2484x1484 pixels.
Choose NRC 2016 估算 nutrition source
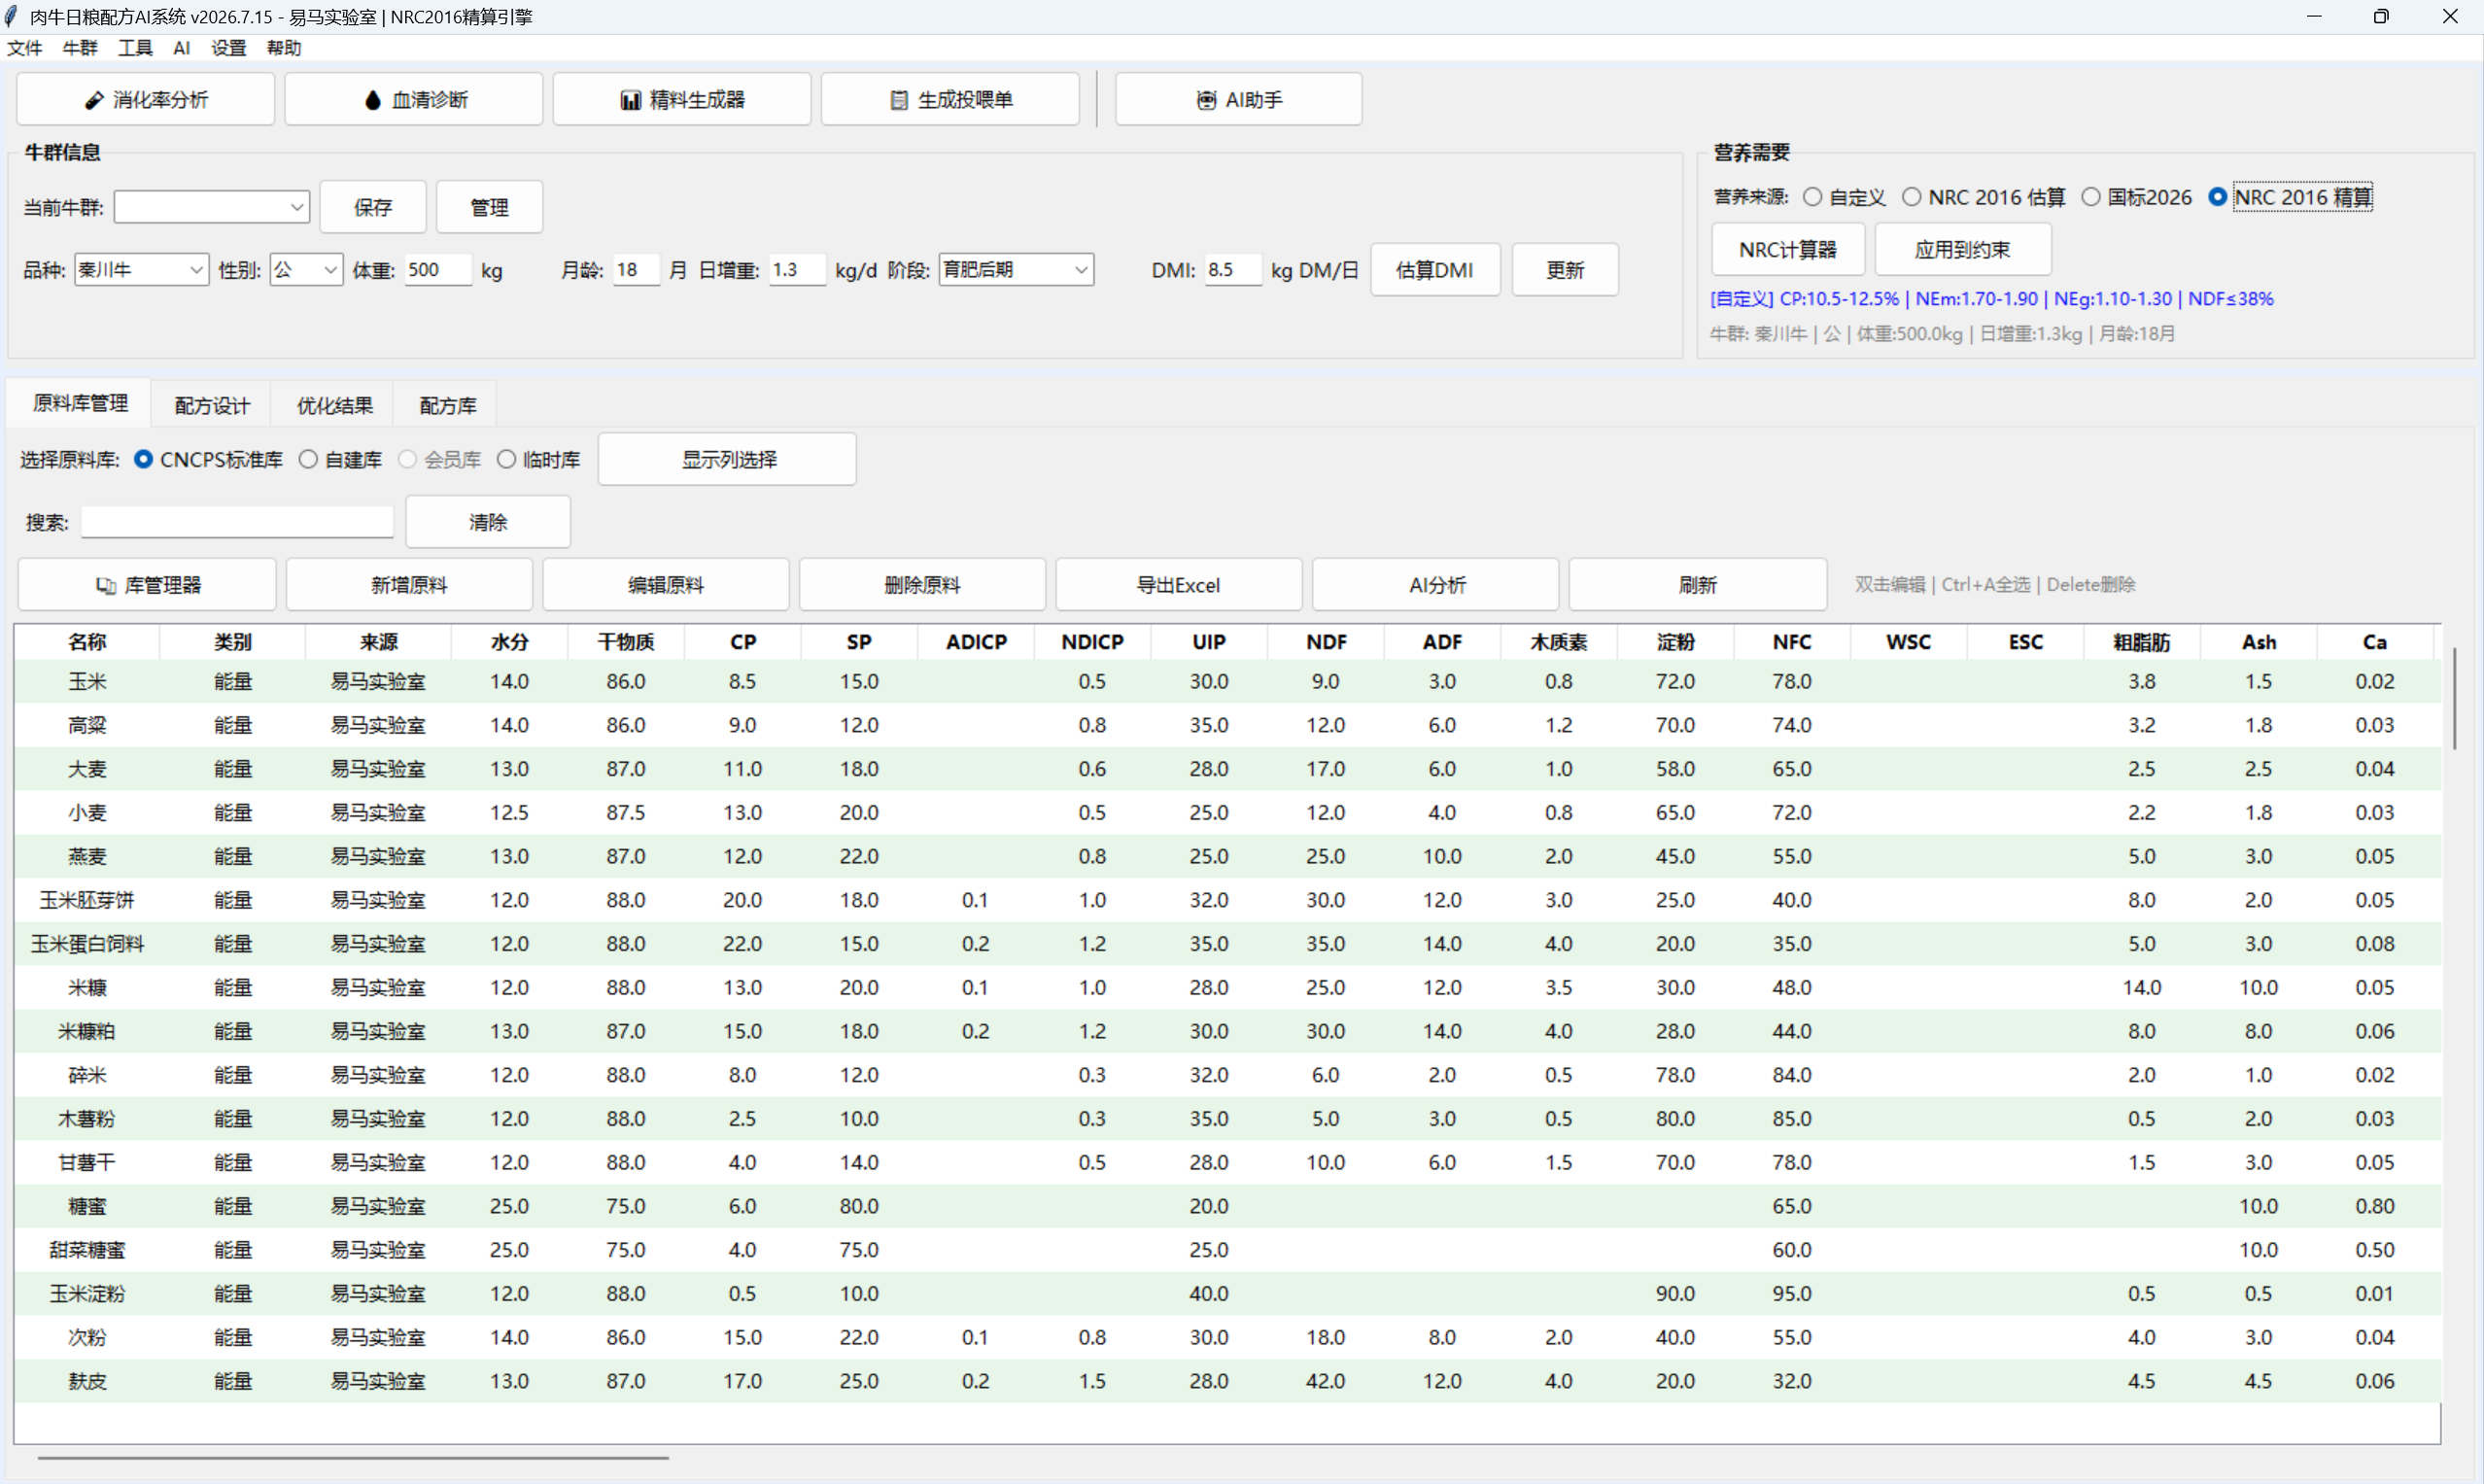[x=1911, y=197]
